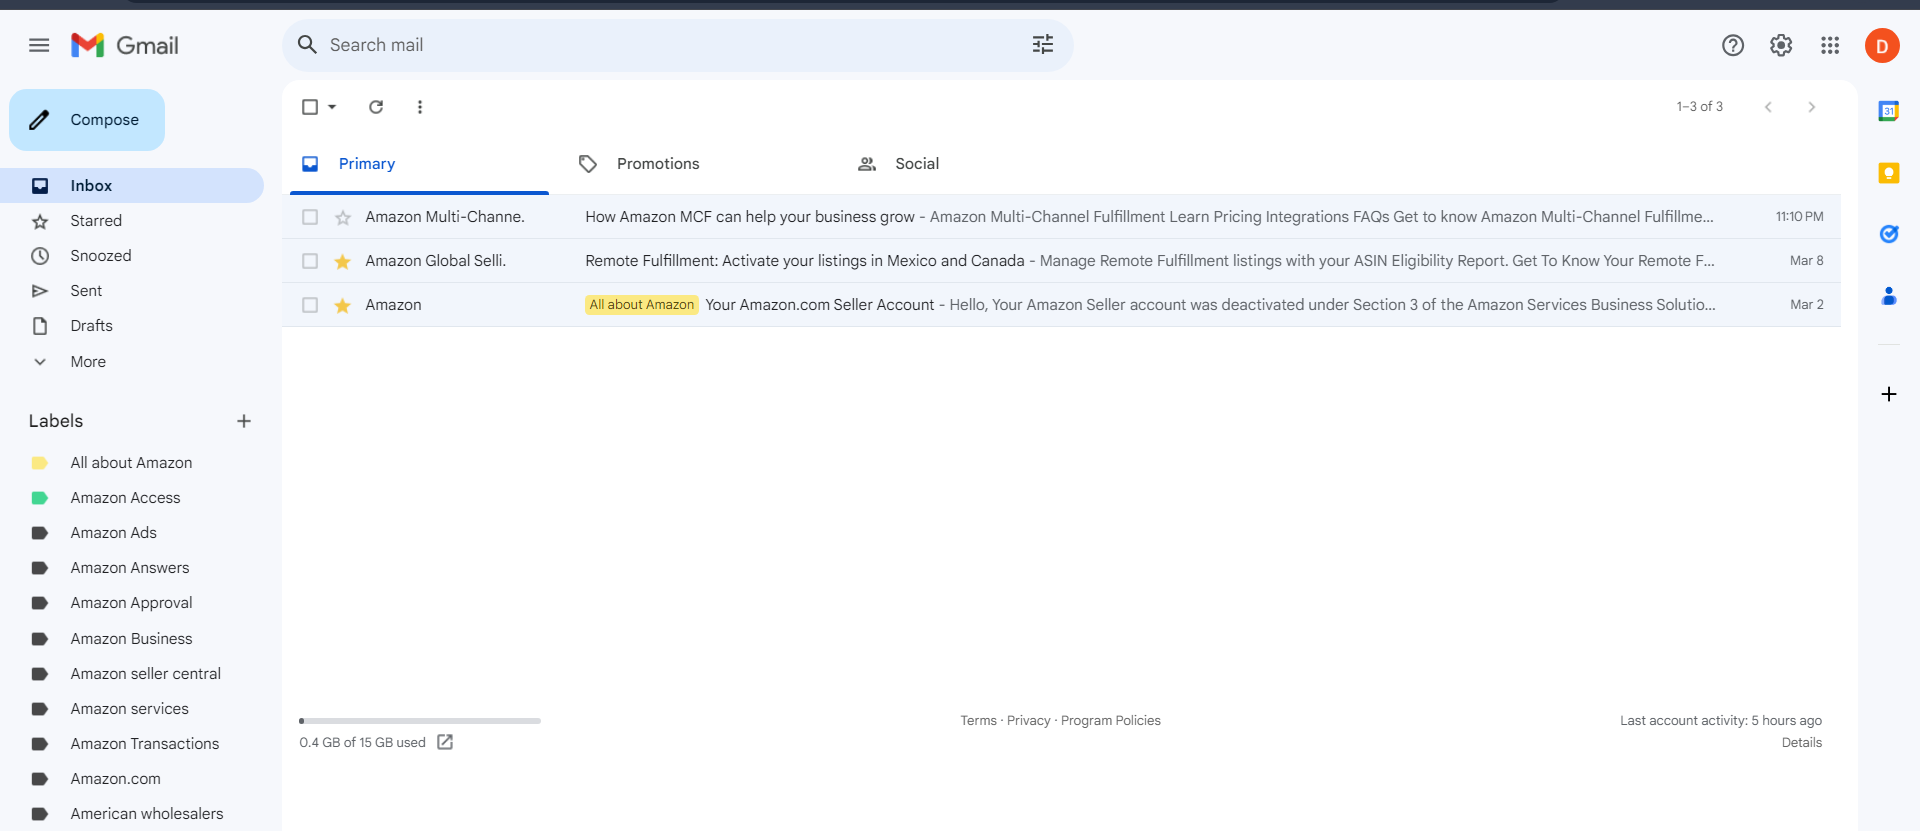Get add-ons with the plus icon
Screen dimensions: 1920x831
pyautogui.click(x=1889, y=394)
